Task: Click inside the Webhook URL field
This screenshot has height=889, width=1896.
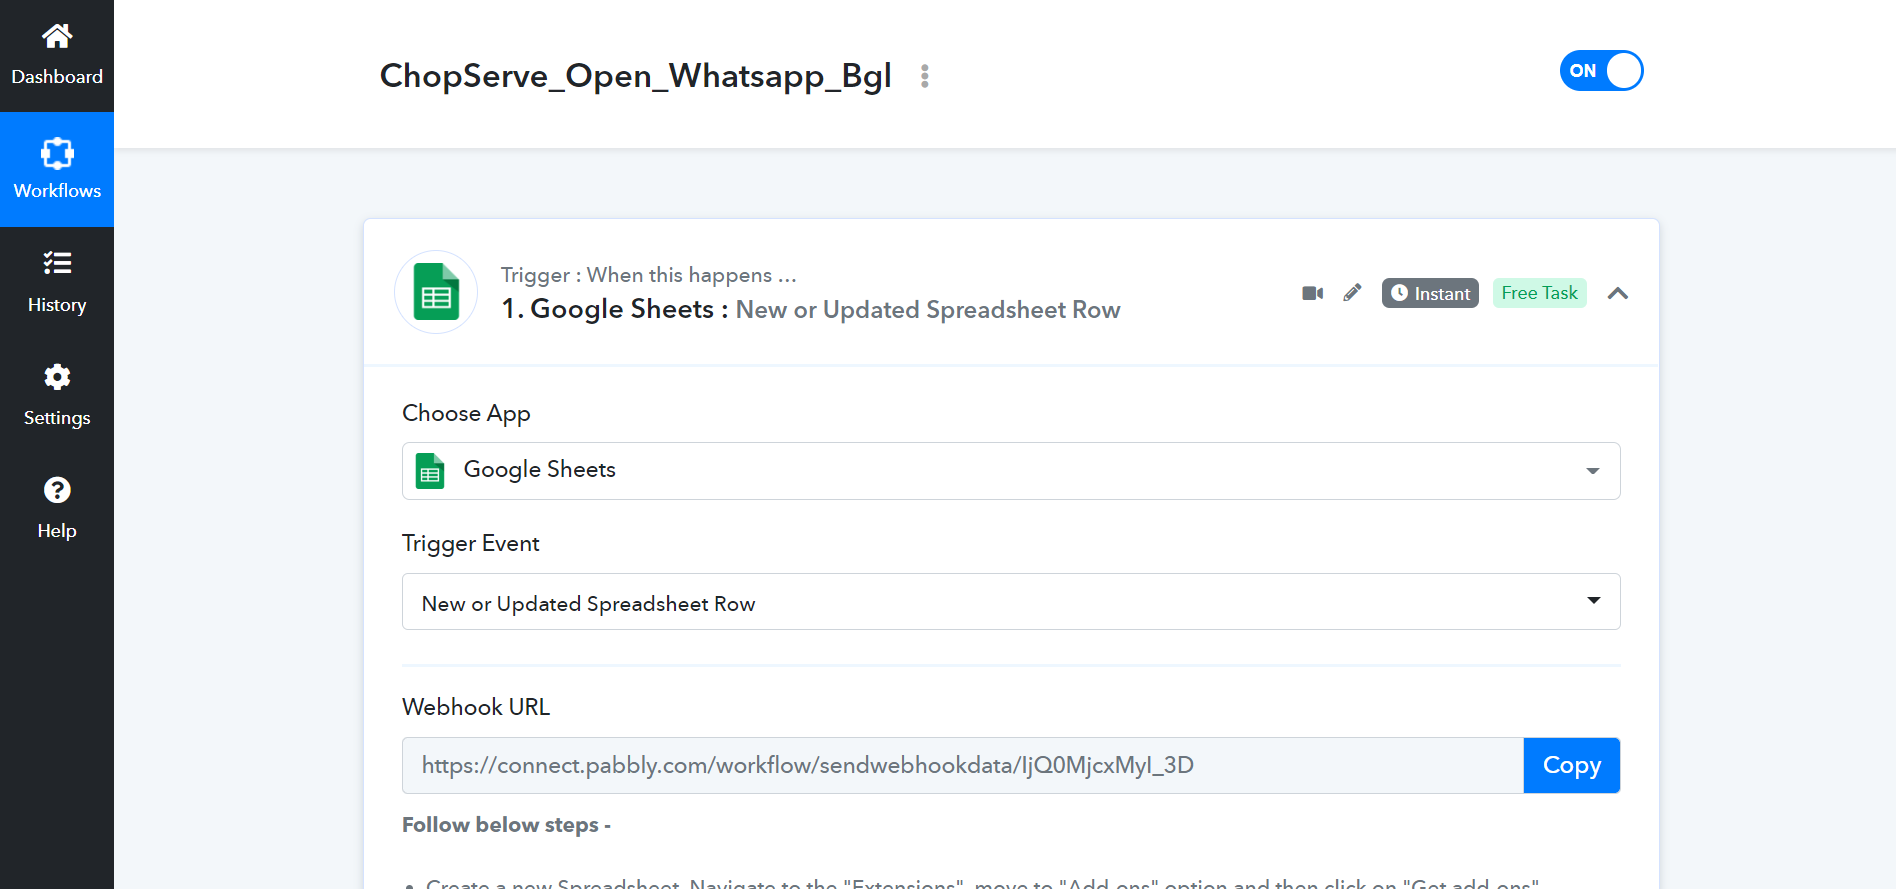Action: (x=963, y=765)
